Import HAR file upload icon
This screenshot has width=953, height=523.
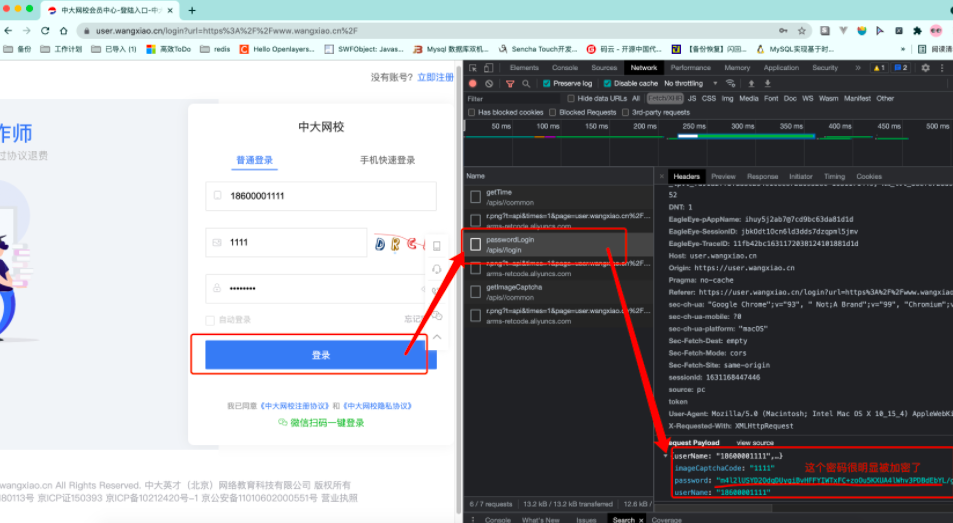(751, 83)
